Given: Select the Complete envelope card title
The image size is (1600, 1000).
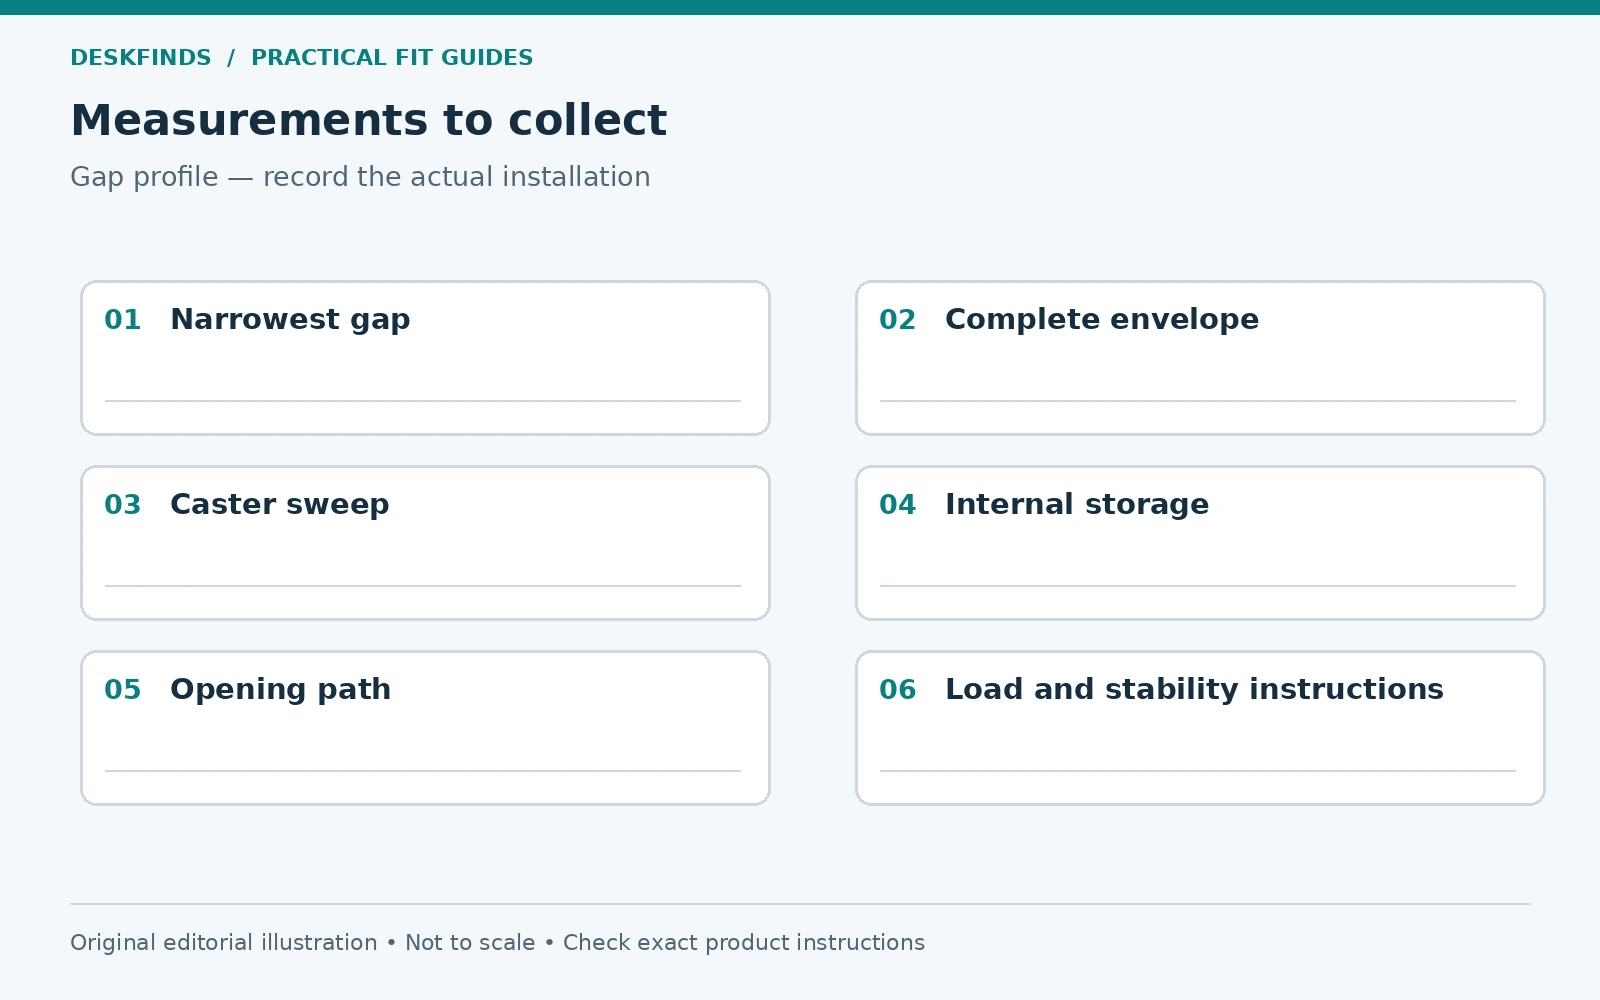Looking at the screenshot, I should (1102, 320).
